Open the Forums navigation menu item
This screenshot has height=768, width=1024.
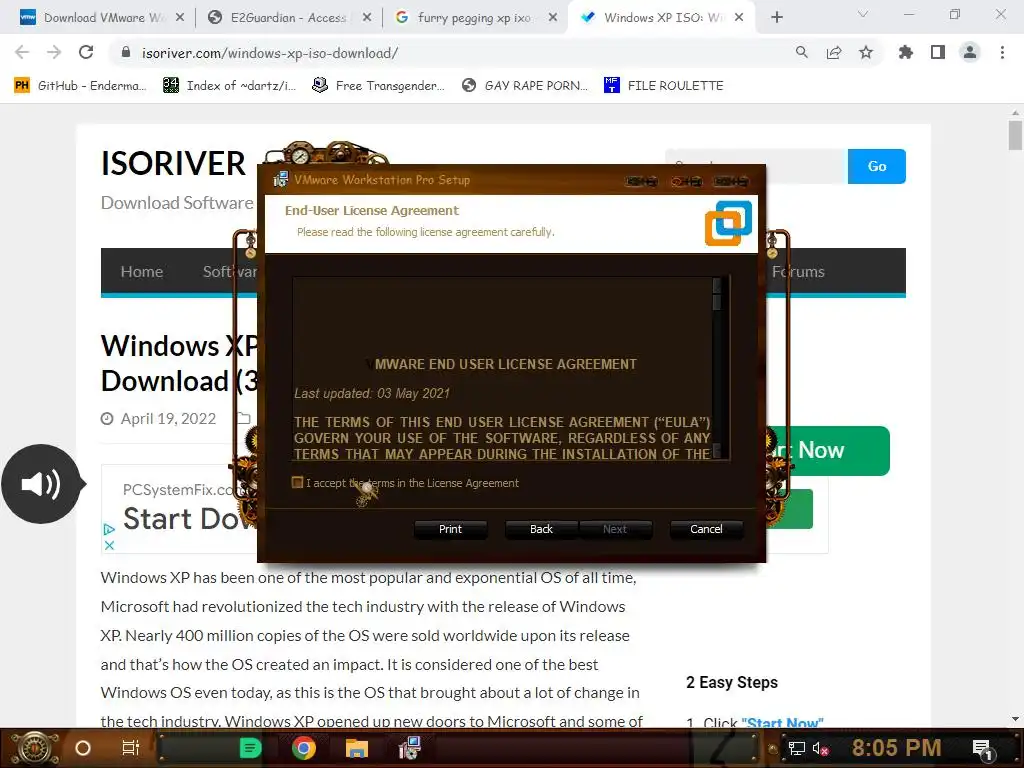click(798, 272)
